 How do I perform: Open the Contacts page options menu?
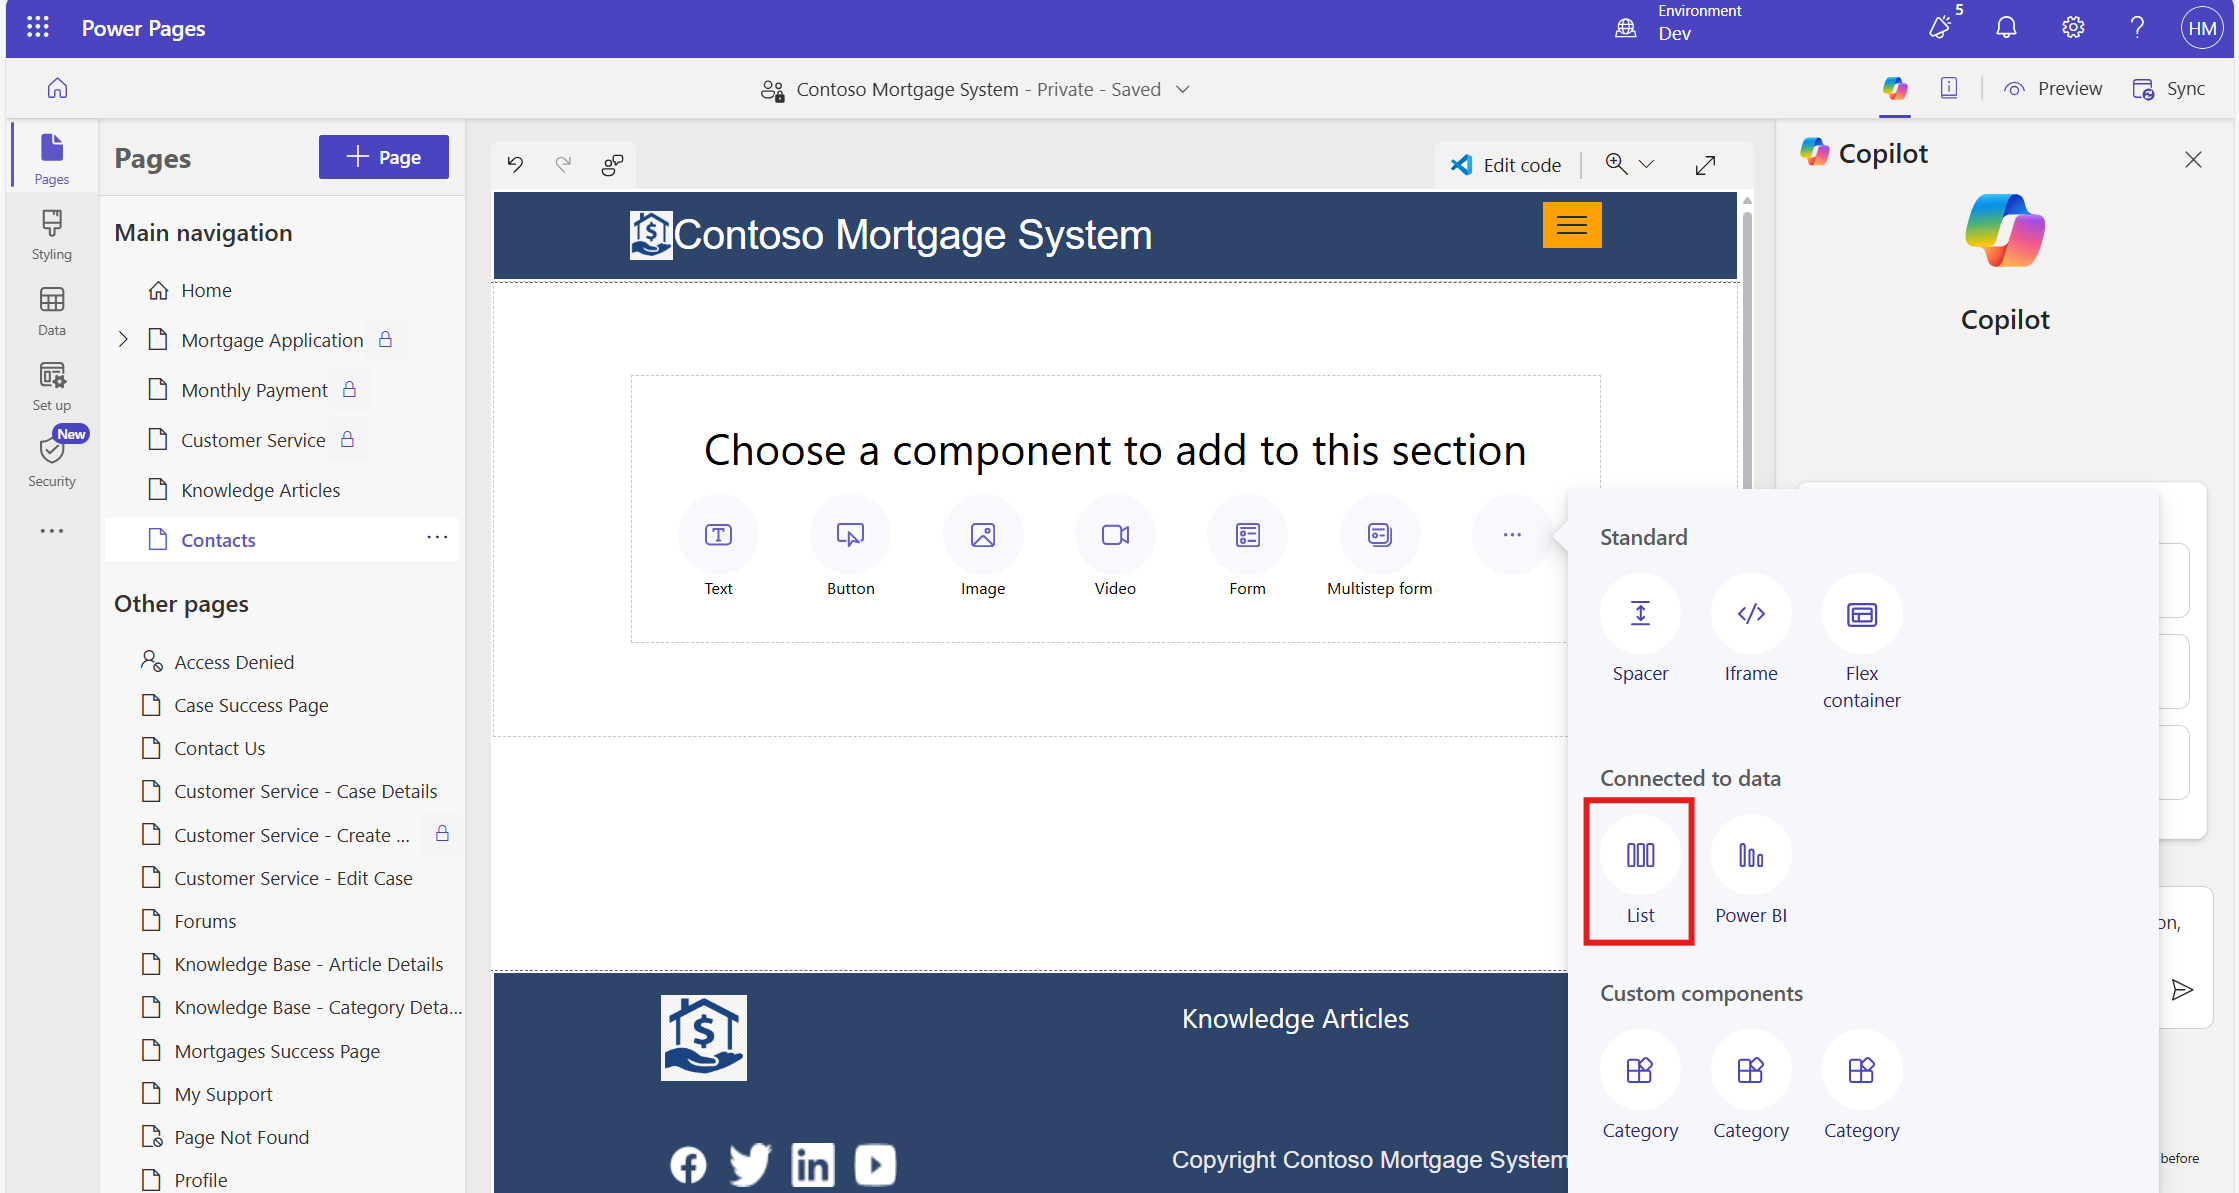click(437, 538)
